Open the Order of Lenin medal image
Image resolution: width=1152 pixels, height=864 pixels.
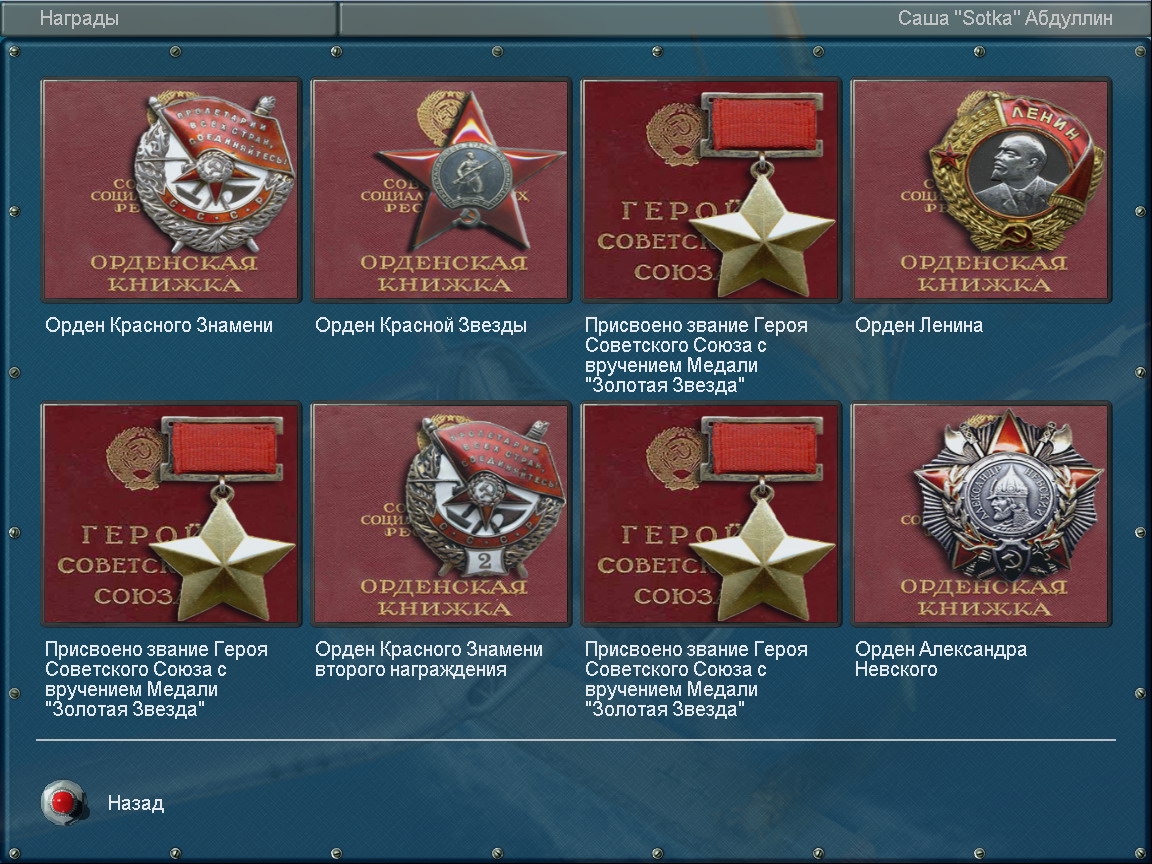(x=981, y=190)
